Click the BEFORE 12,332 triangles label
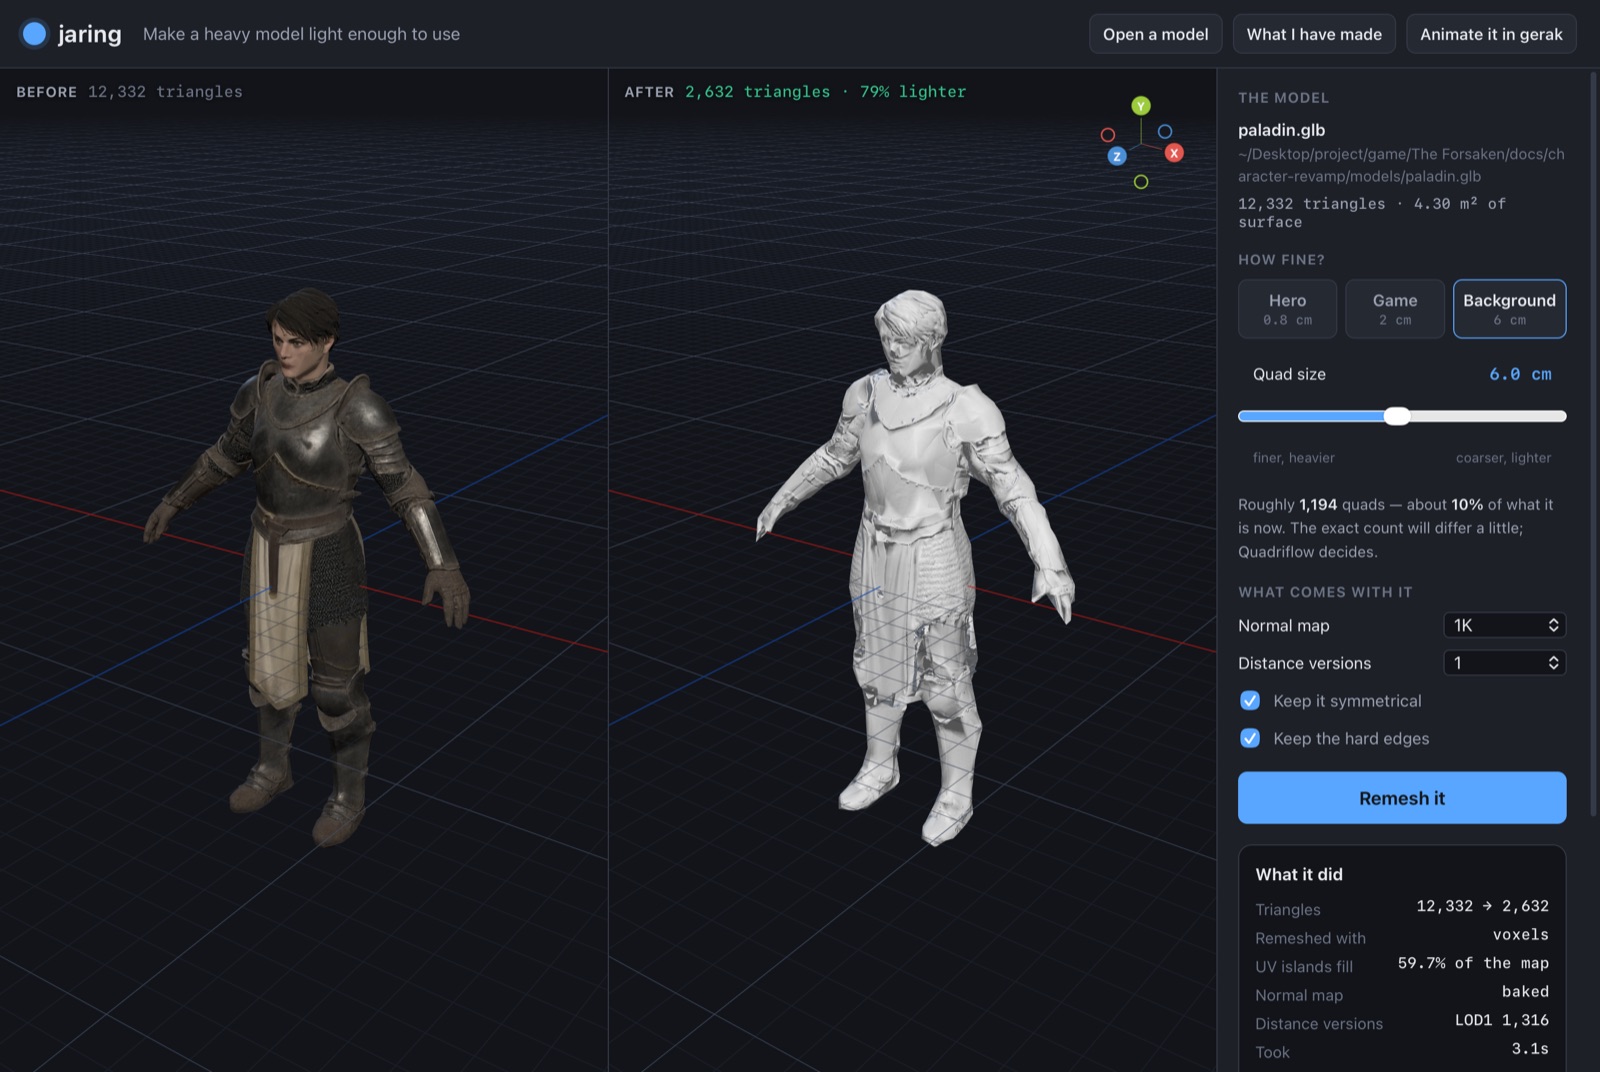This screenshot has height=1072, width=1600. 129,92
